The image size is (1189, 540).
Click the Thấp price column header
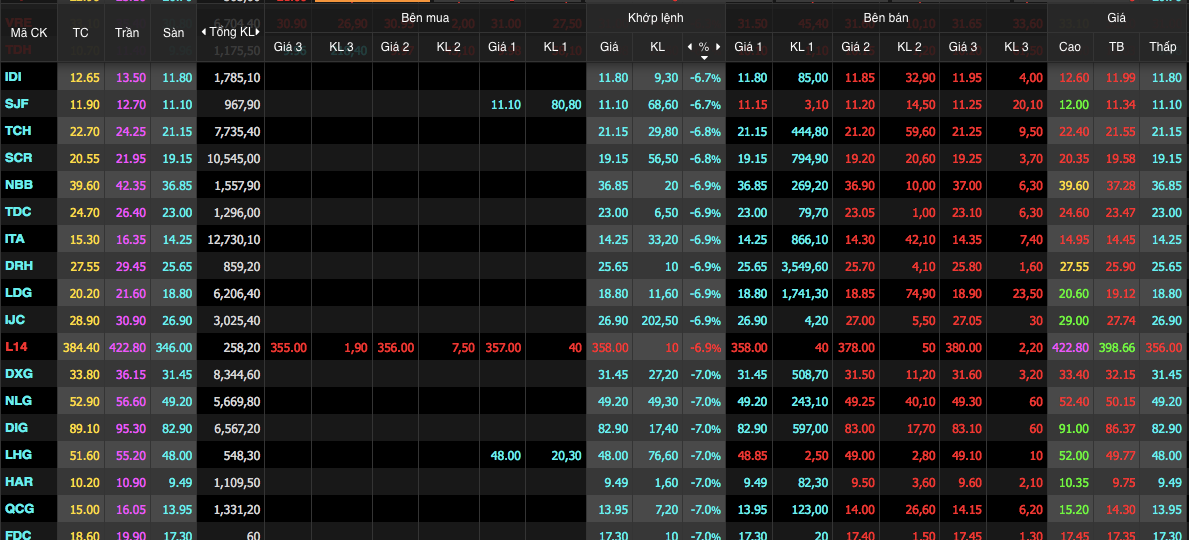click(1162, 47)
